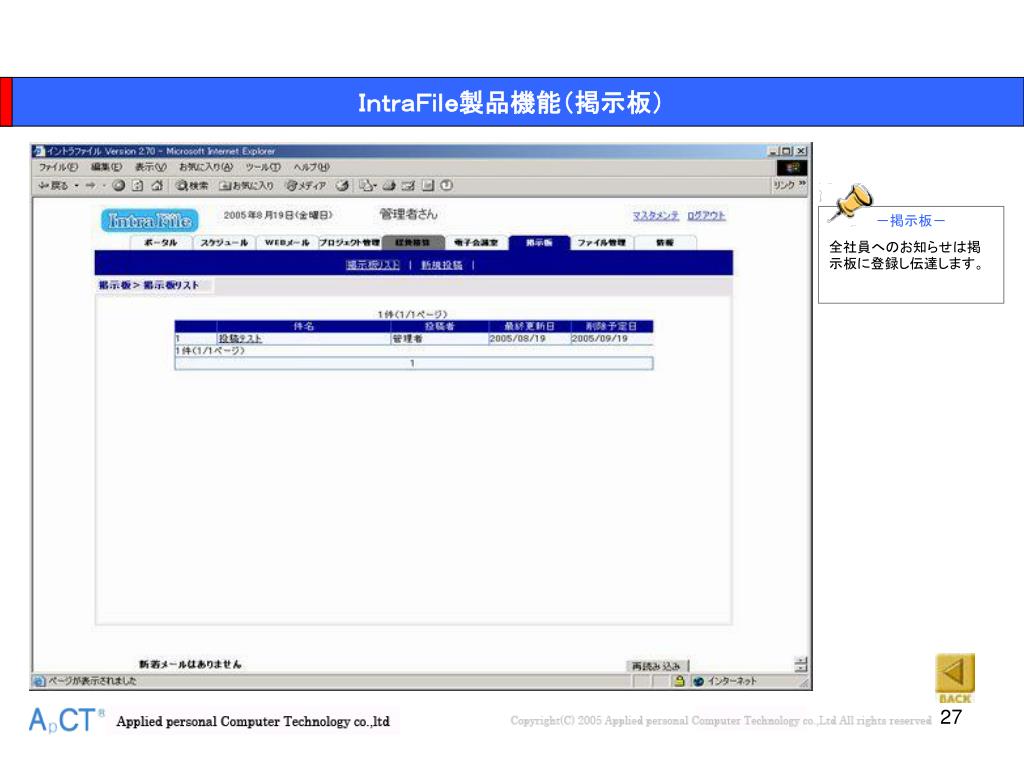Click the refresh page icon in toolbar
The height and width of the screenshot is (768, 1024).
137,186
